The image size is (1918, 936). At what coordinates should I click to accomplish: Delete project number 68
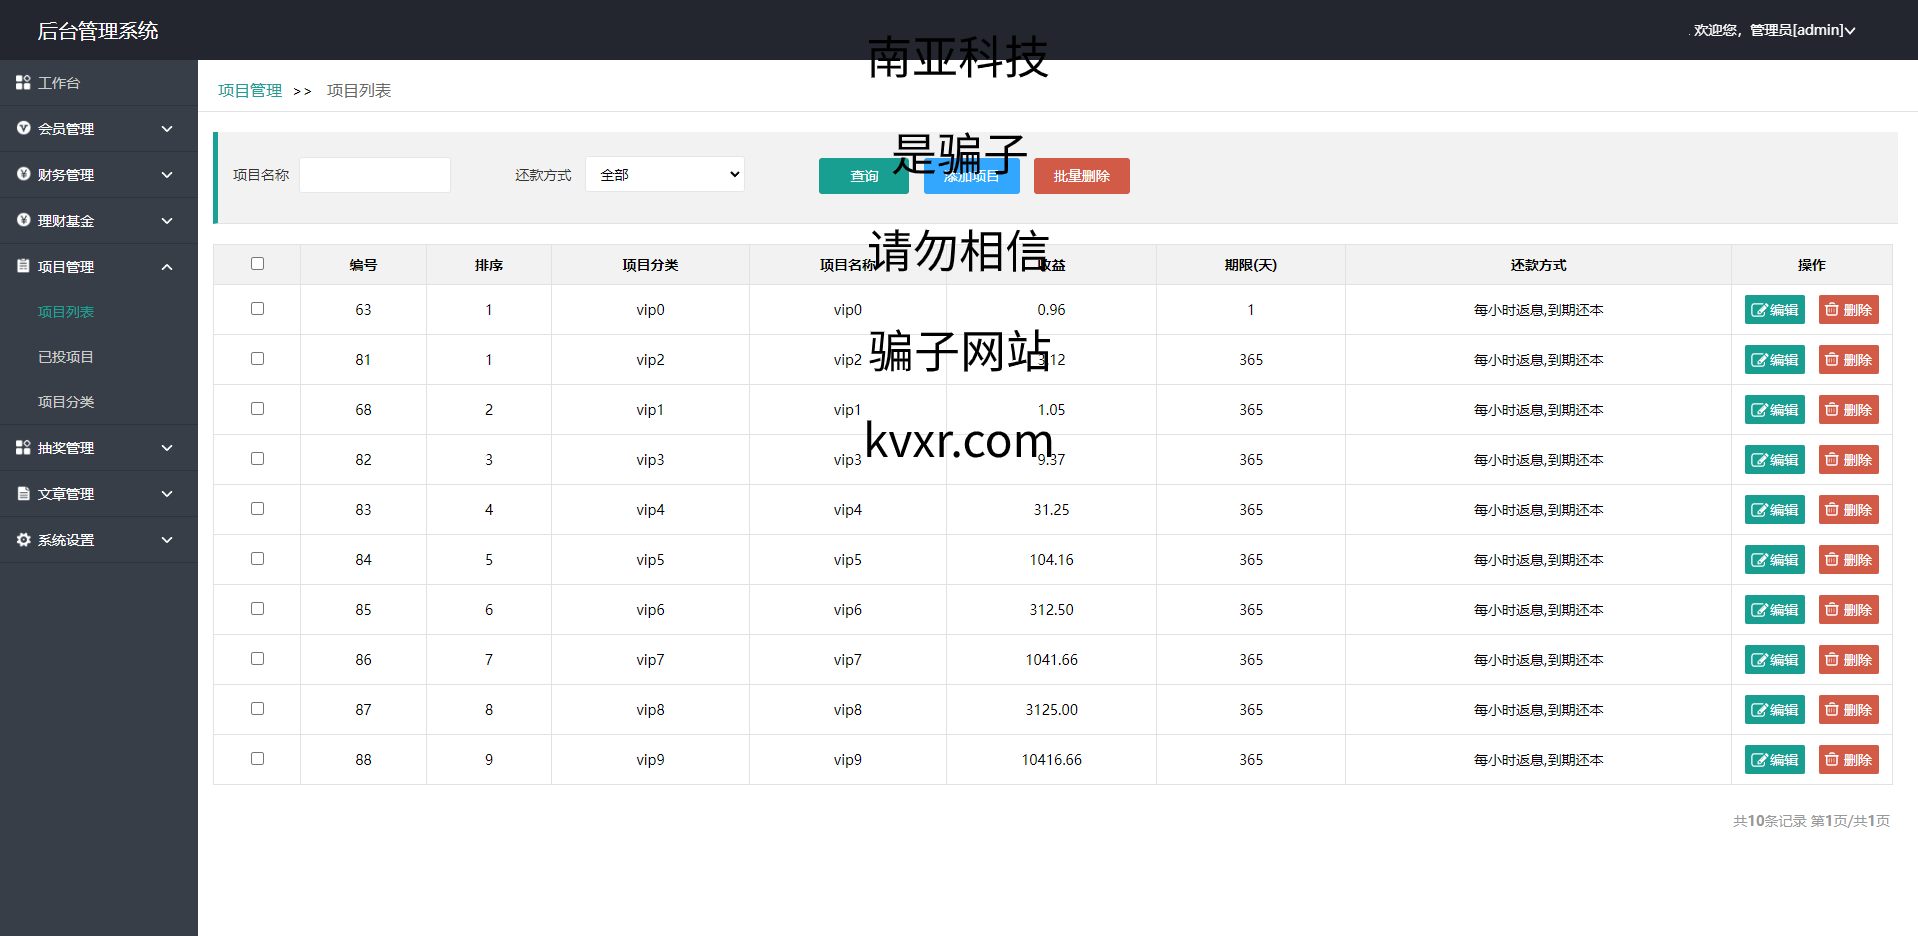pyautogui.click(x=1848, y=410)
